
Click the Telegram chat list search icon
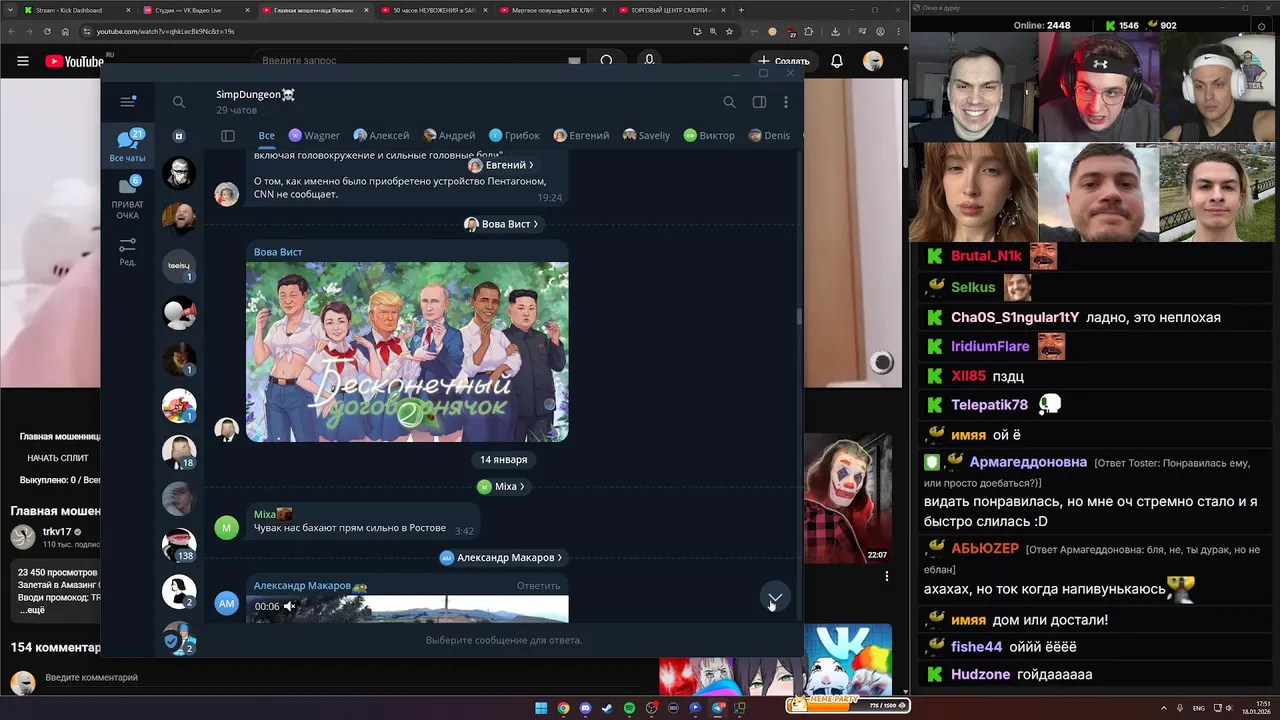click(179, 102)
